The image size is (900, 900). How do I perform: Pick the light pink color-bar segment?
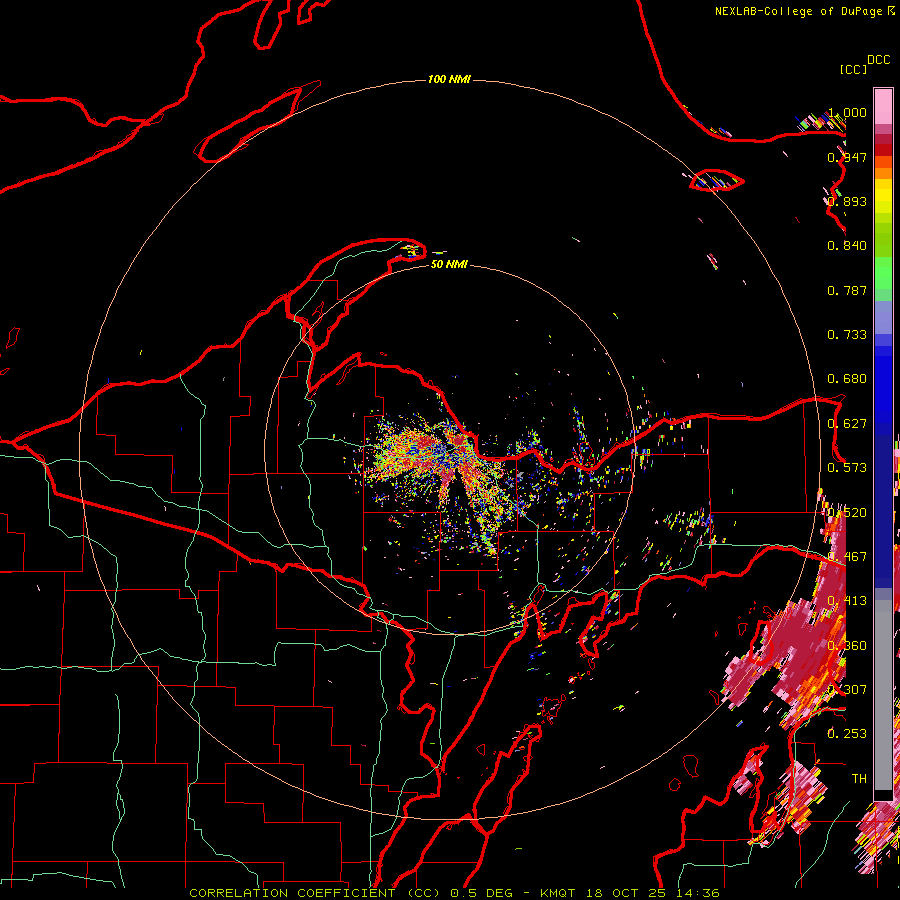pos(883,106)
